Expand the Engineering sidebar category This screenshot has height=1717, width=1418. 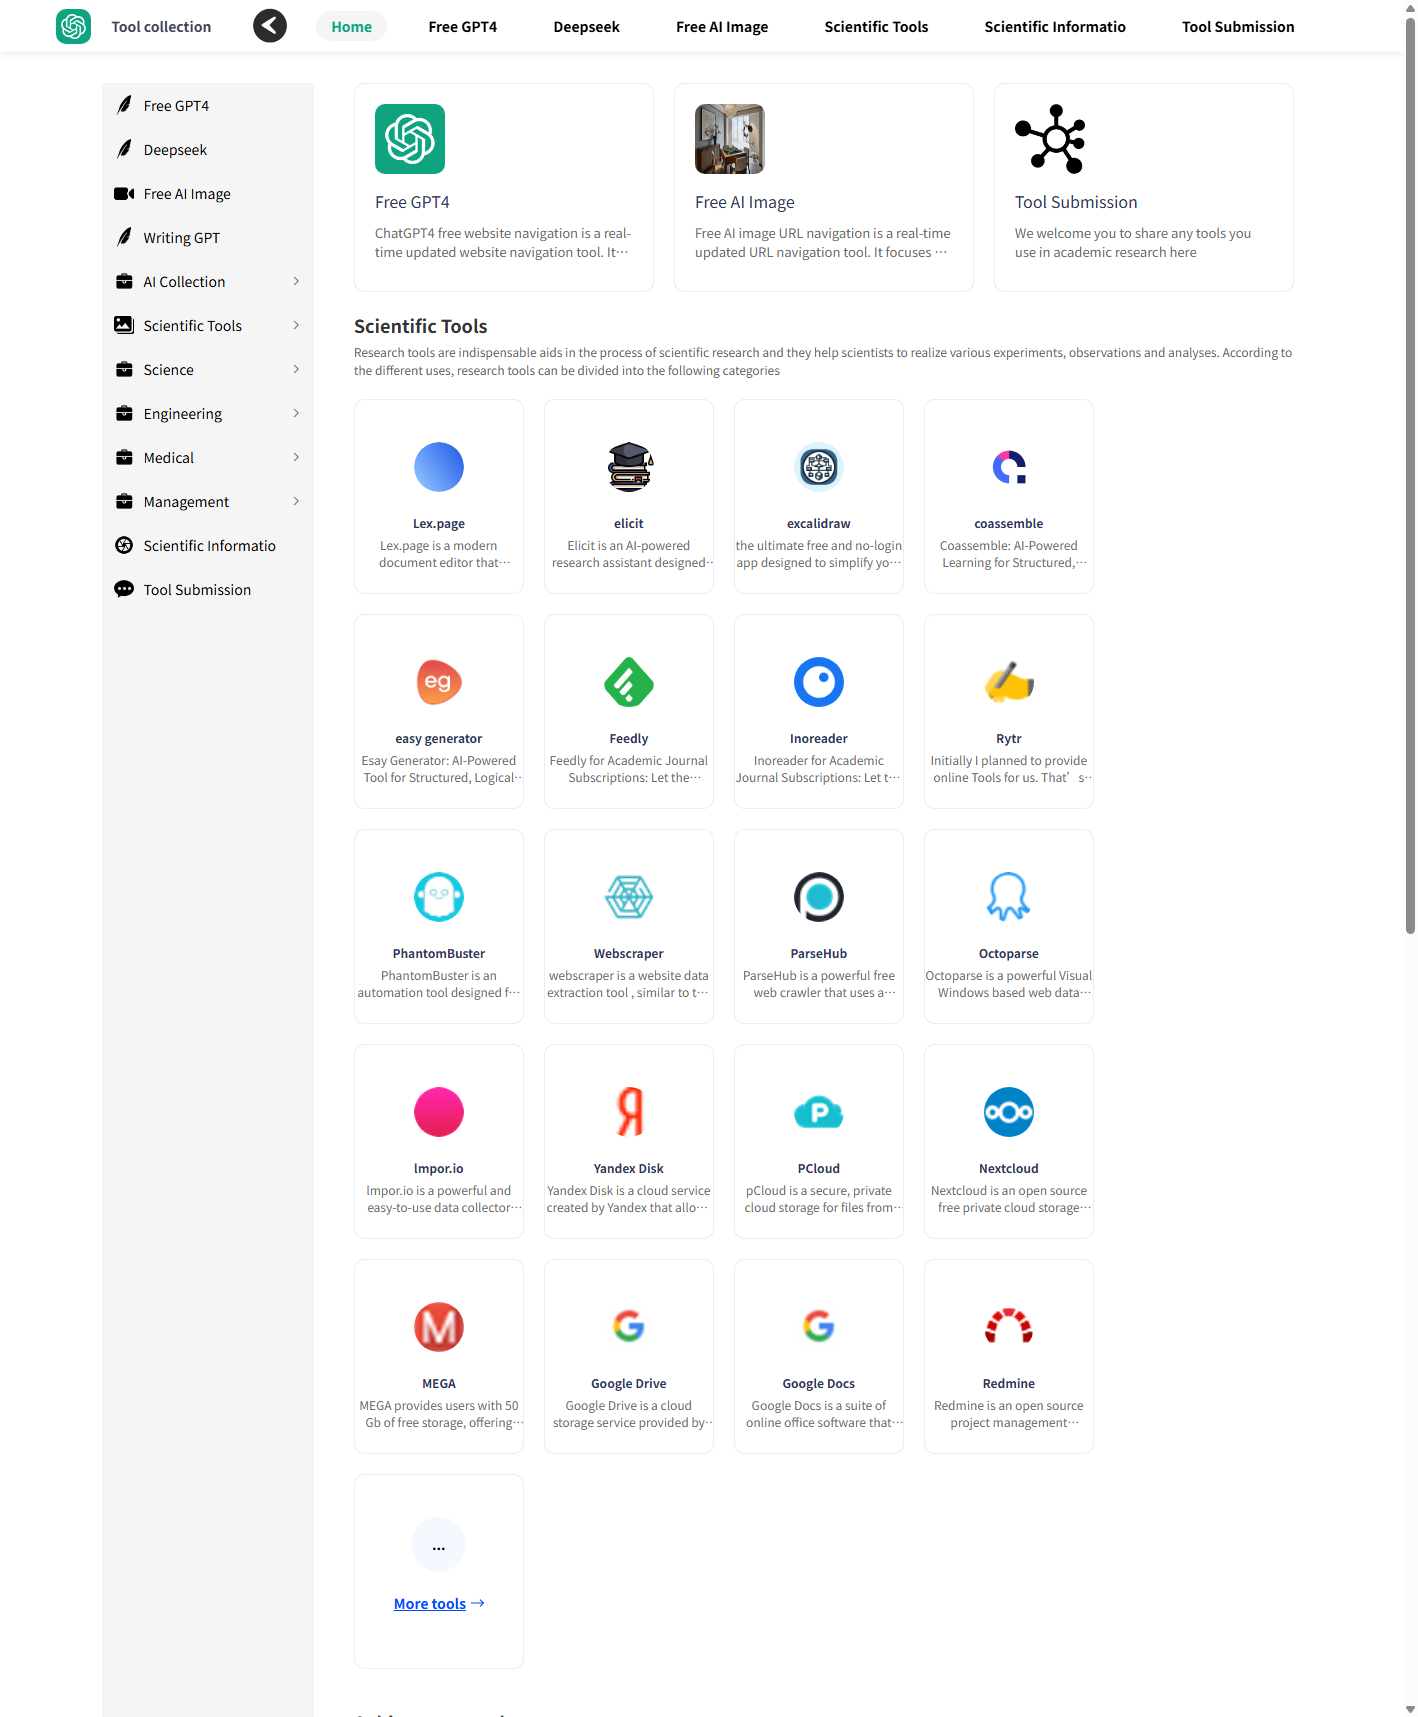point(296,414)
